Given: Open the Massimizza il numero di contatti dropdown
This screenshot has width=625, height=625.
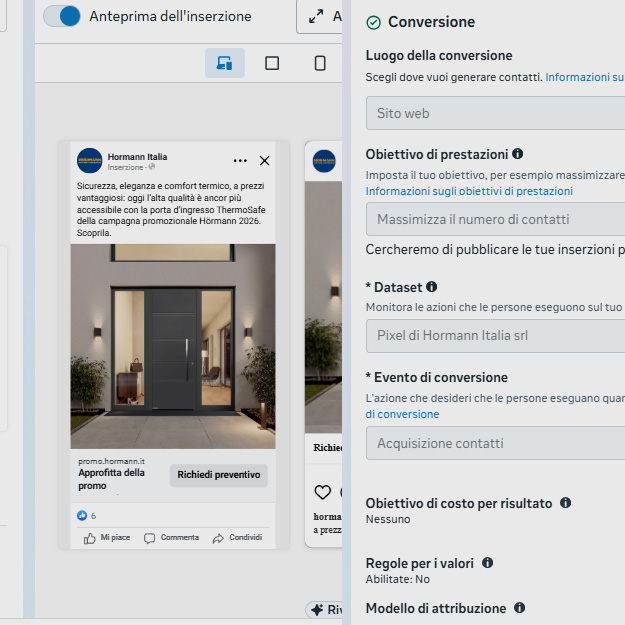Looking at the screenshot, I should [495, 219].
